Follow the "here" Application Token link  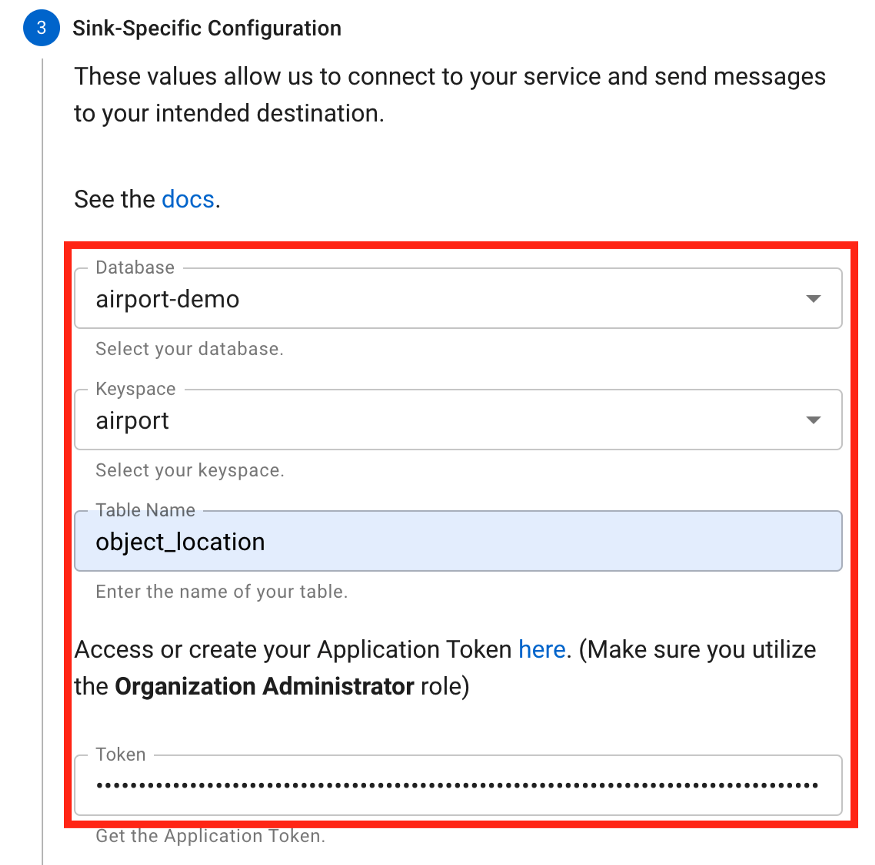542,650
